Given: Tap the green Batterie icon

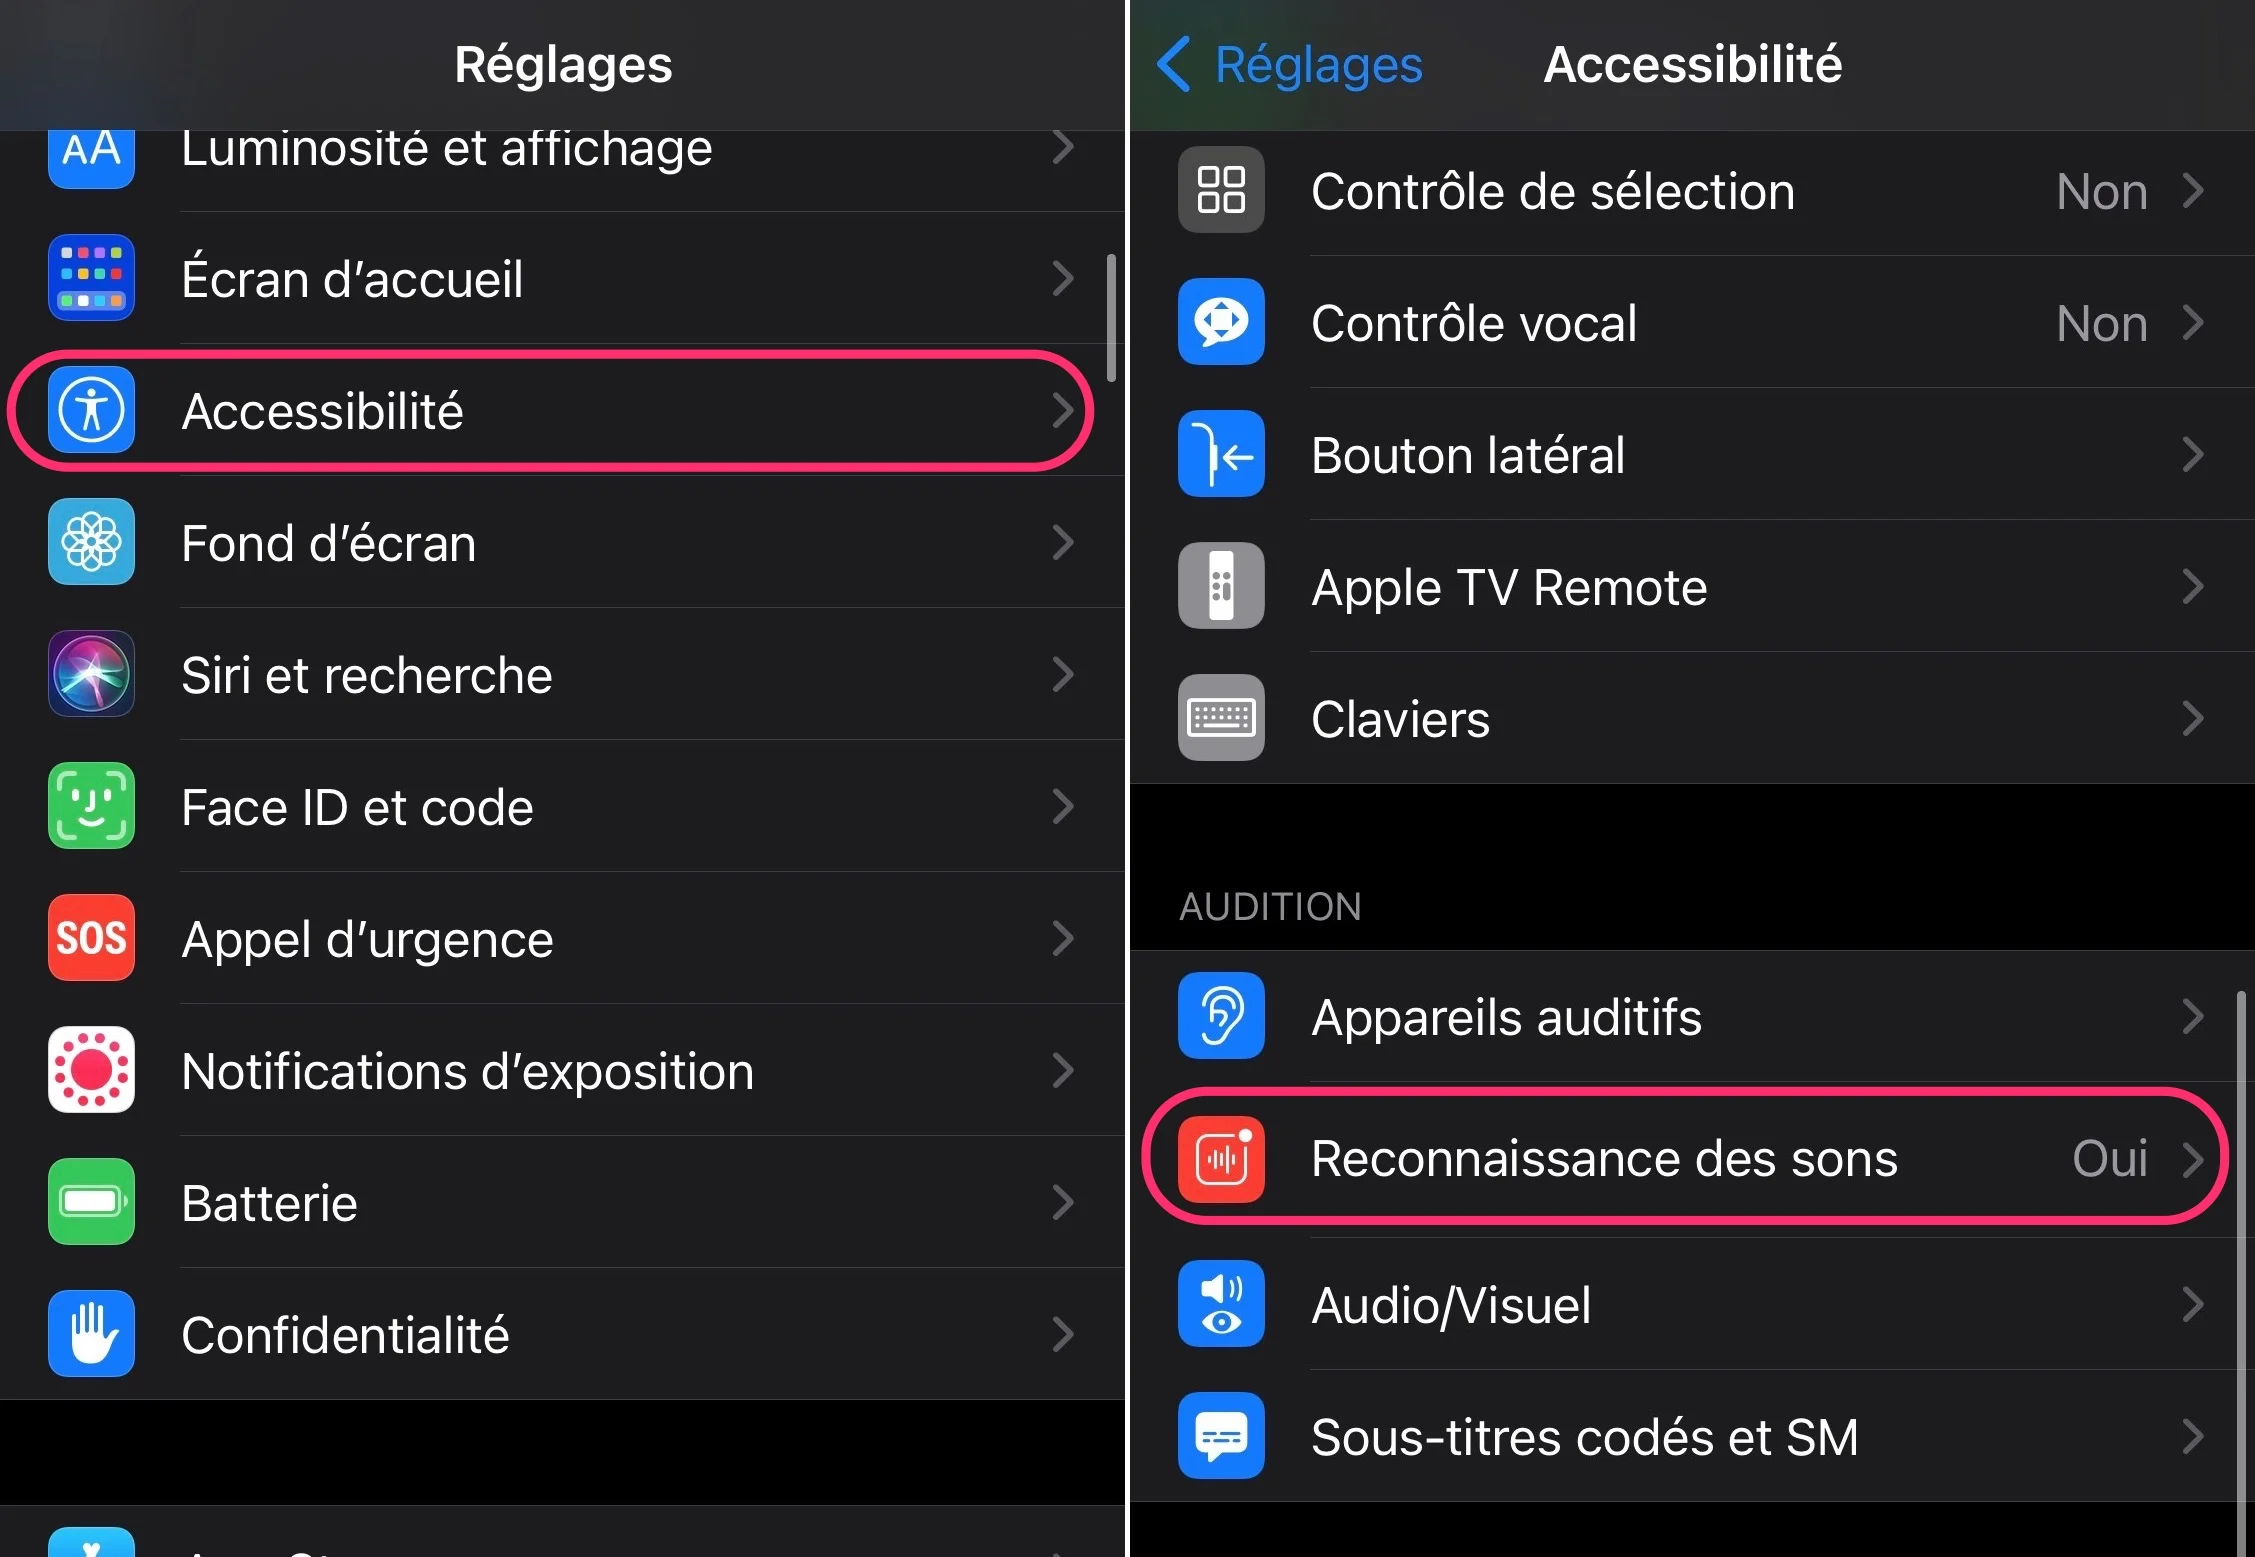Looking at the screenshot, I should (91, 1202).
